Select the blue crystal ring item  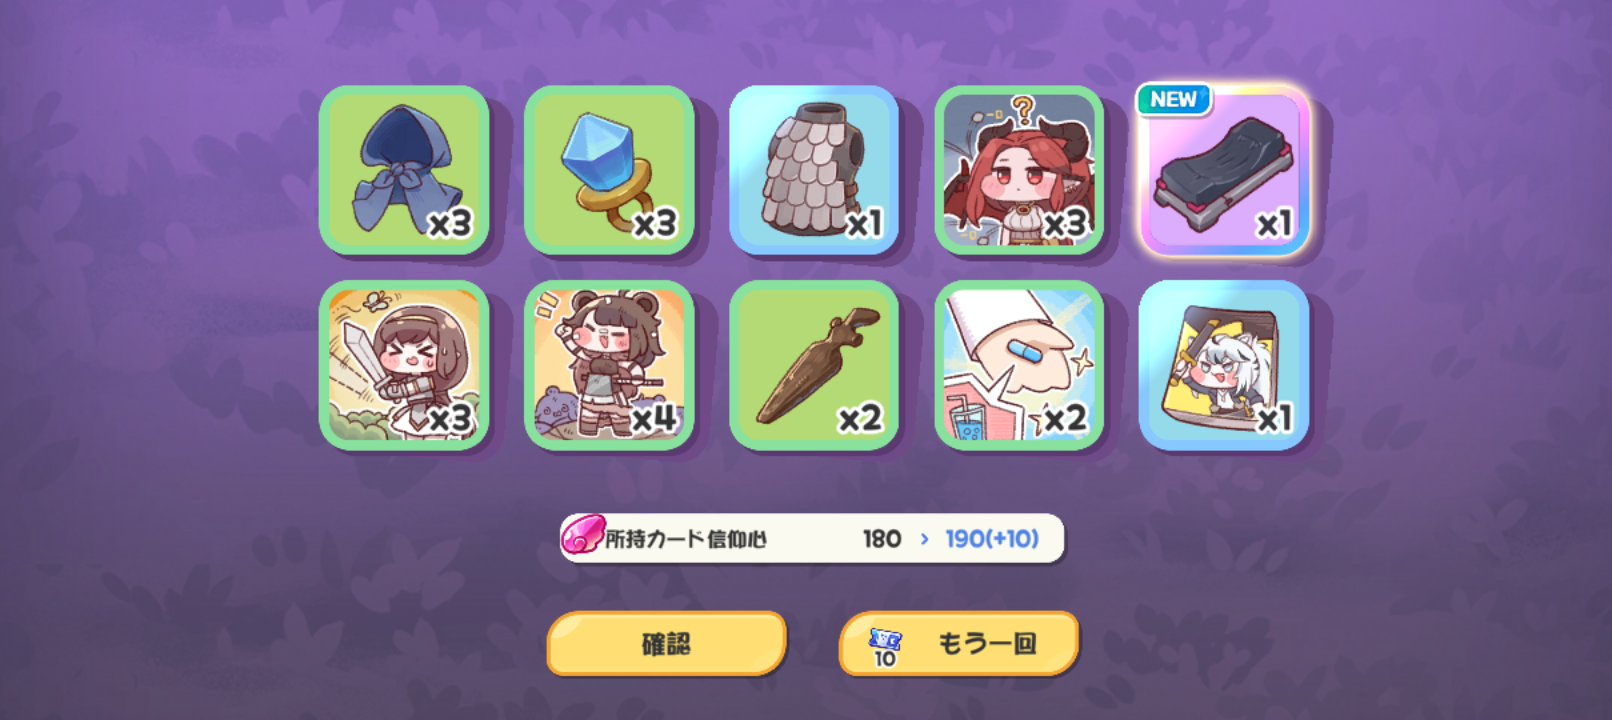coord(609,170)
